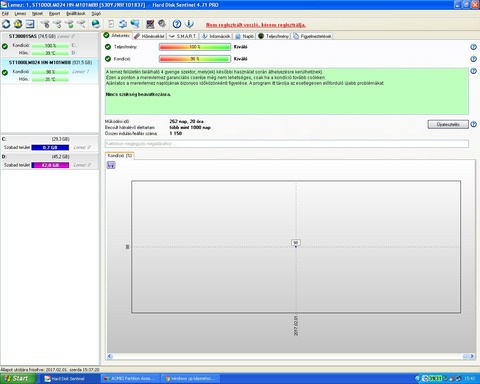
Task: Switch to the Hőmérséklet tab
Action: coord(150,36)
